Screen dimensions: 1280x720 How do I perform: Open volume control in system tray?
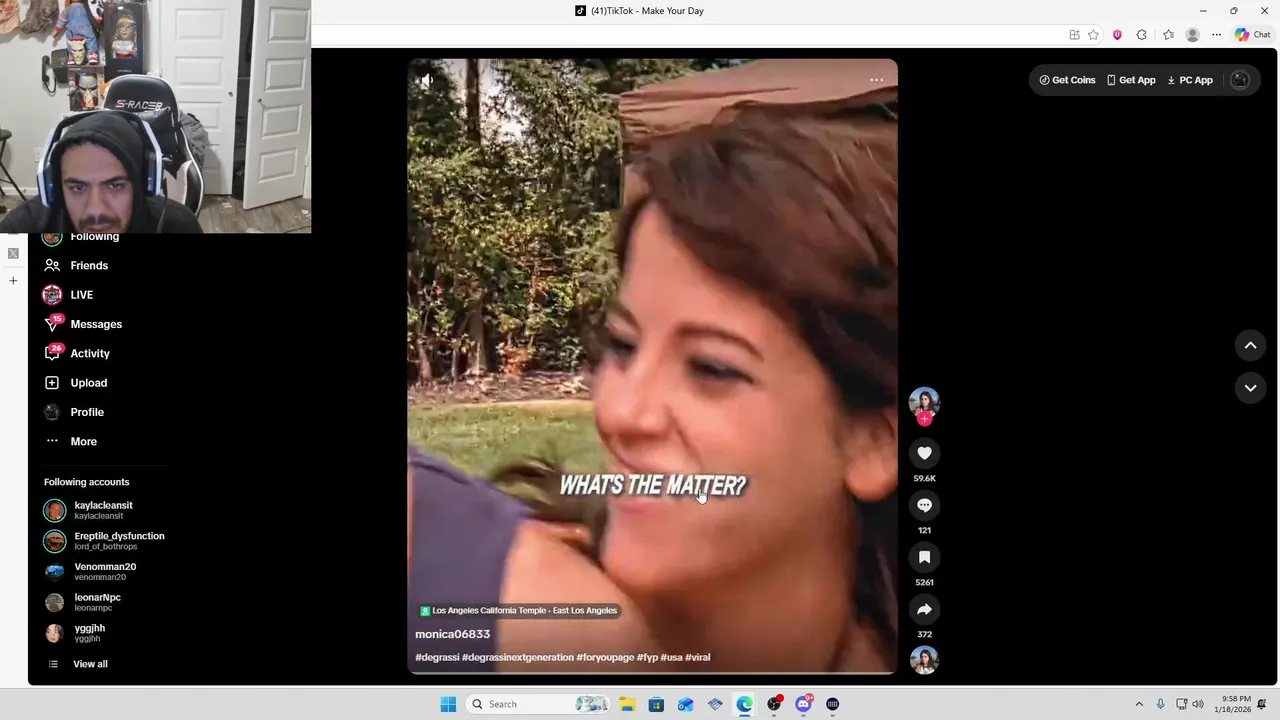point(1197,704)
